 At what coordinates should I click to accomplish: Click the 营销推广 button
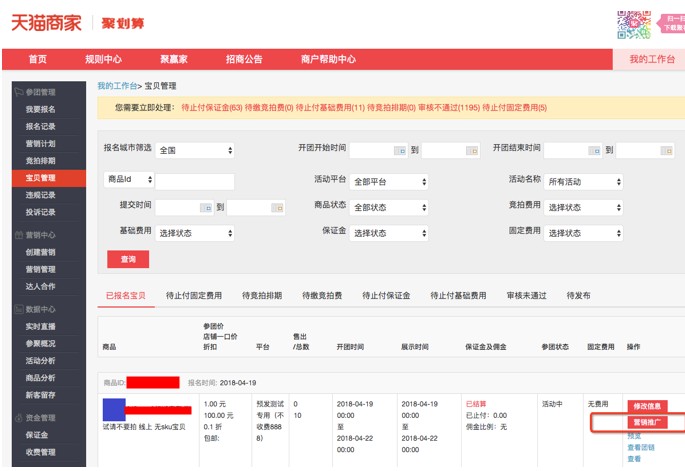(x=647, y=423)
